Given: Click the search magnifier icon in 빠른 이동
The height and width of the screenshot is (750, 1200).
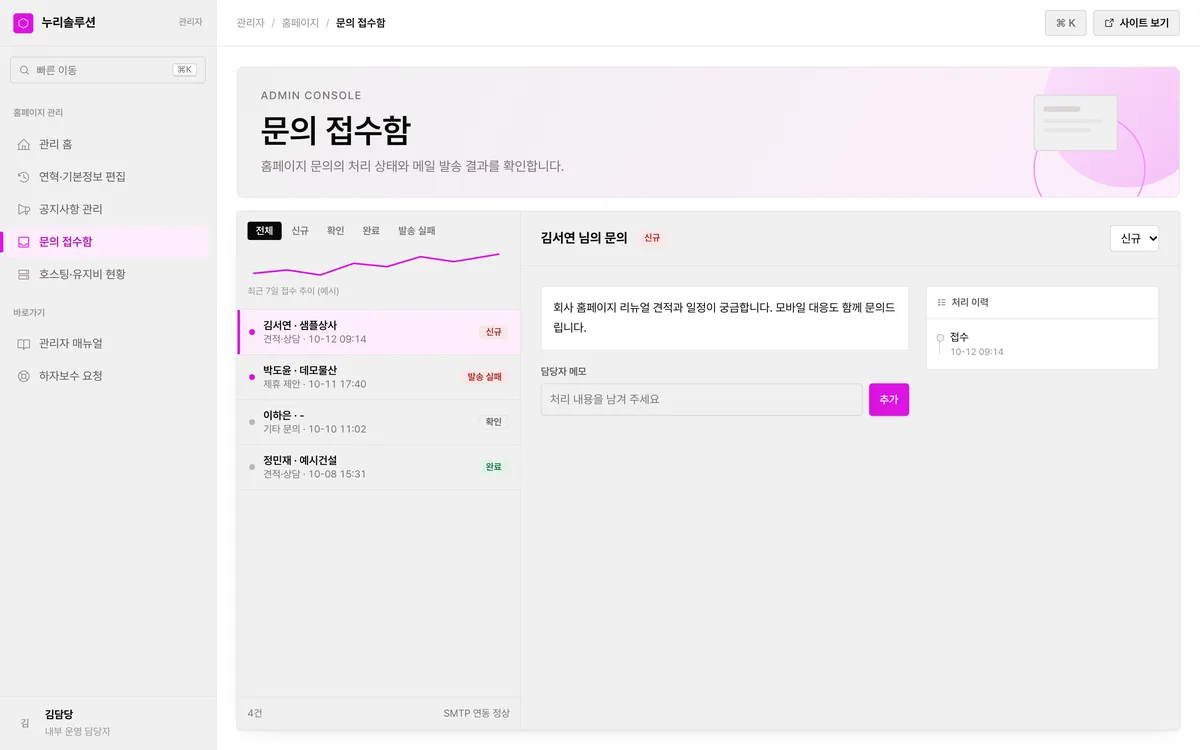Looking at the screenshot, I should click(x=25, y=70).
